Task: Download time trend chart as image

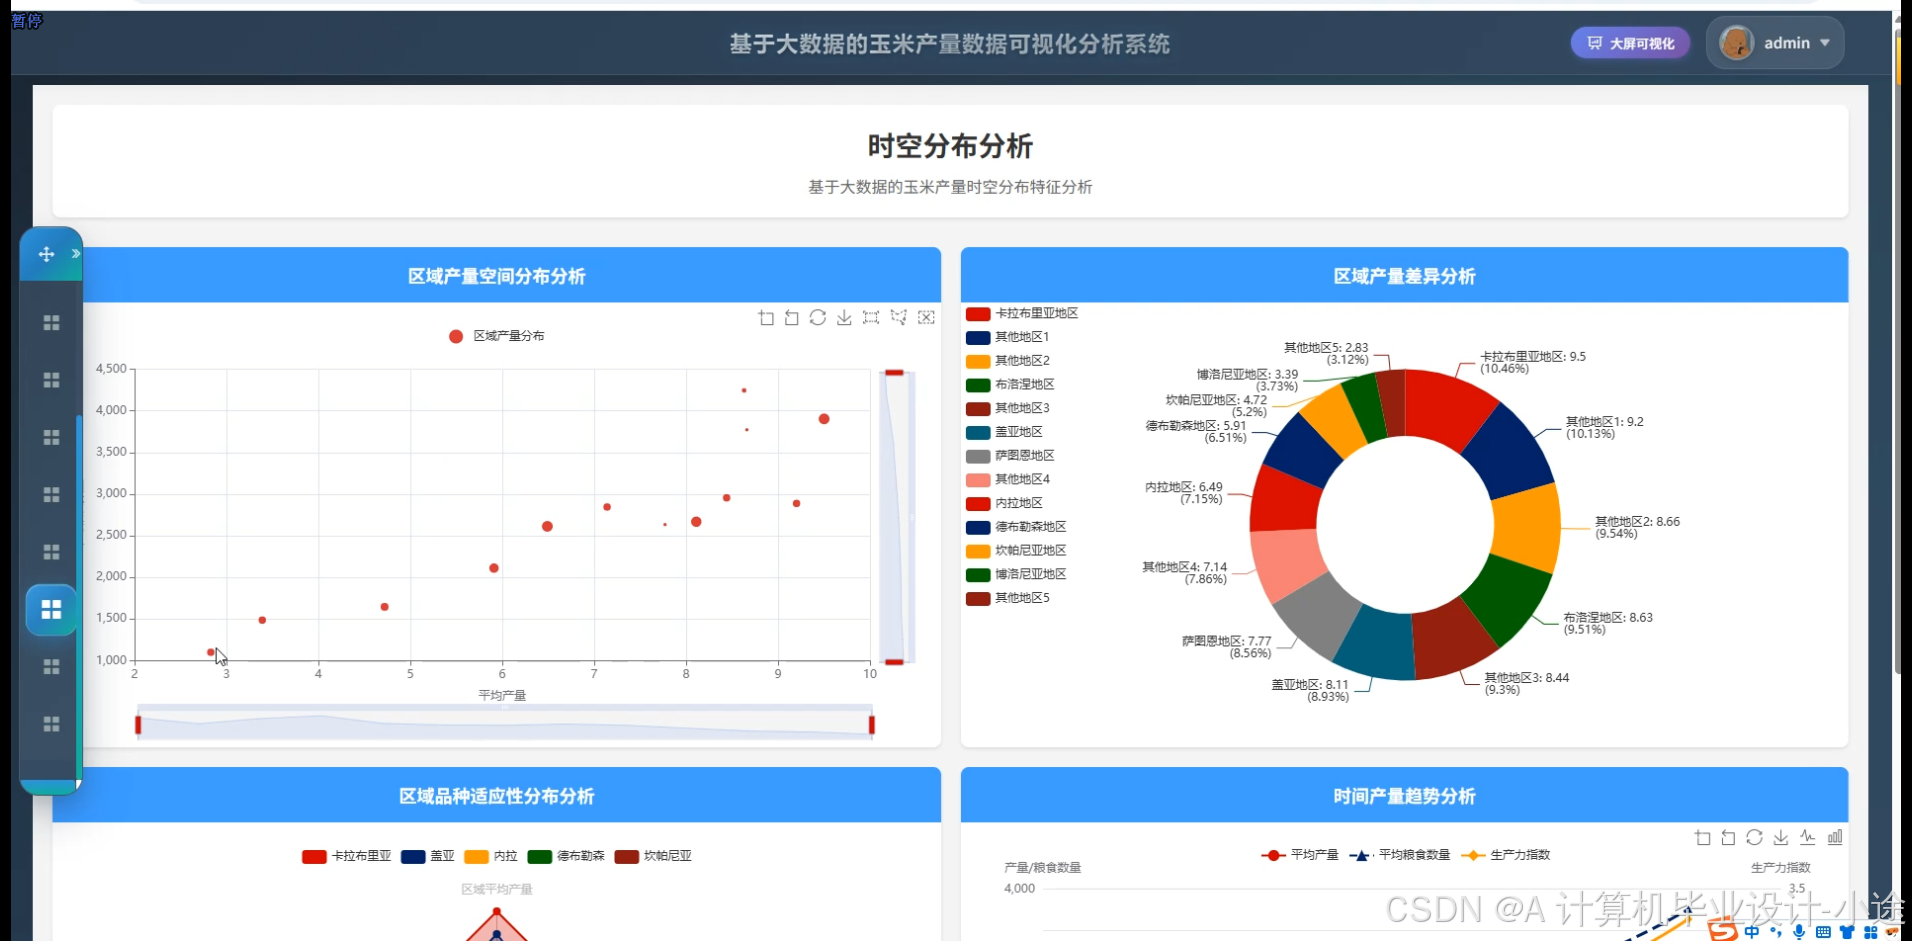Action: click(1780, 838)
